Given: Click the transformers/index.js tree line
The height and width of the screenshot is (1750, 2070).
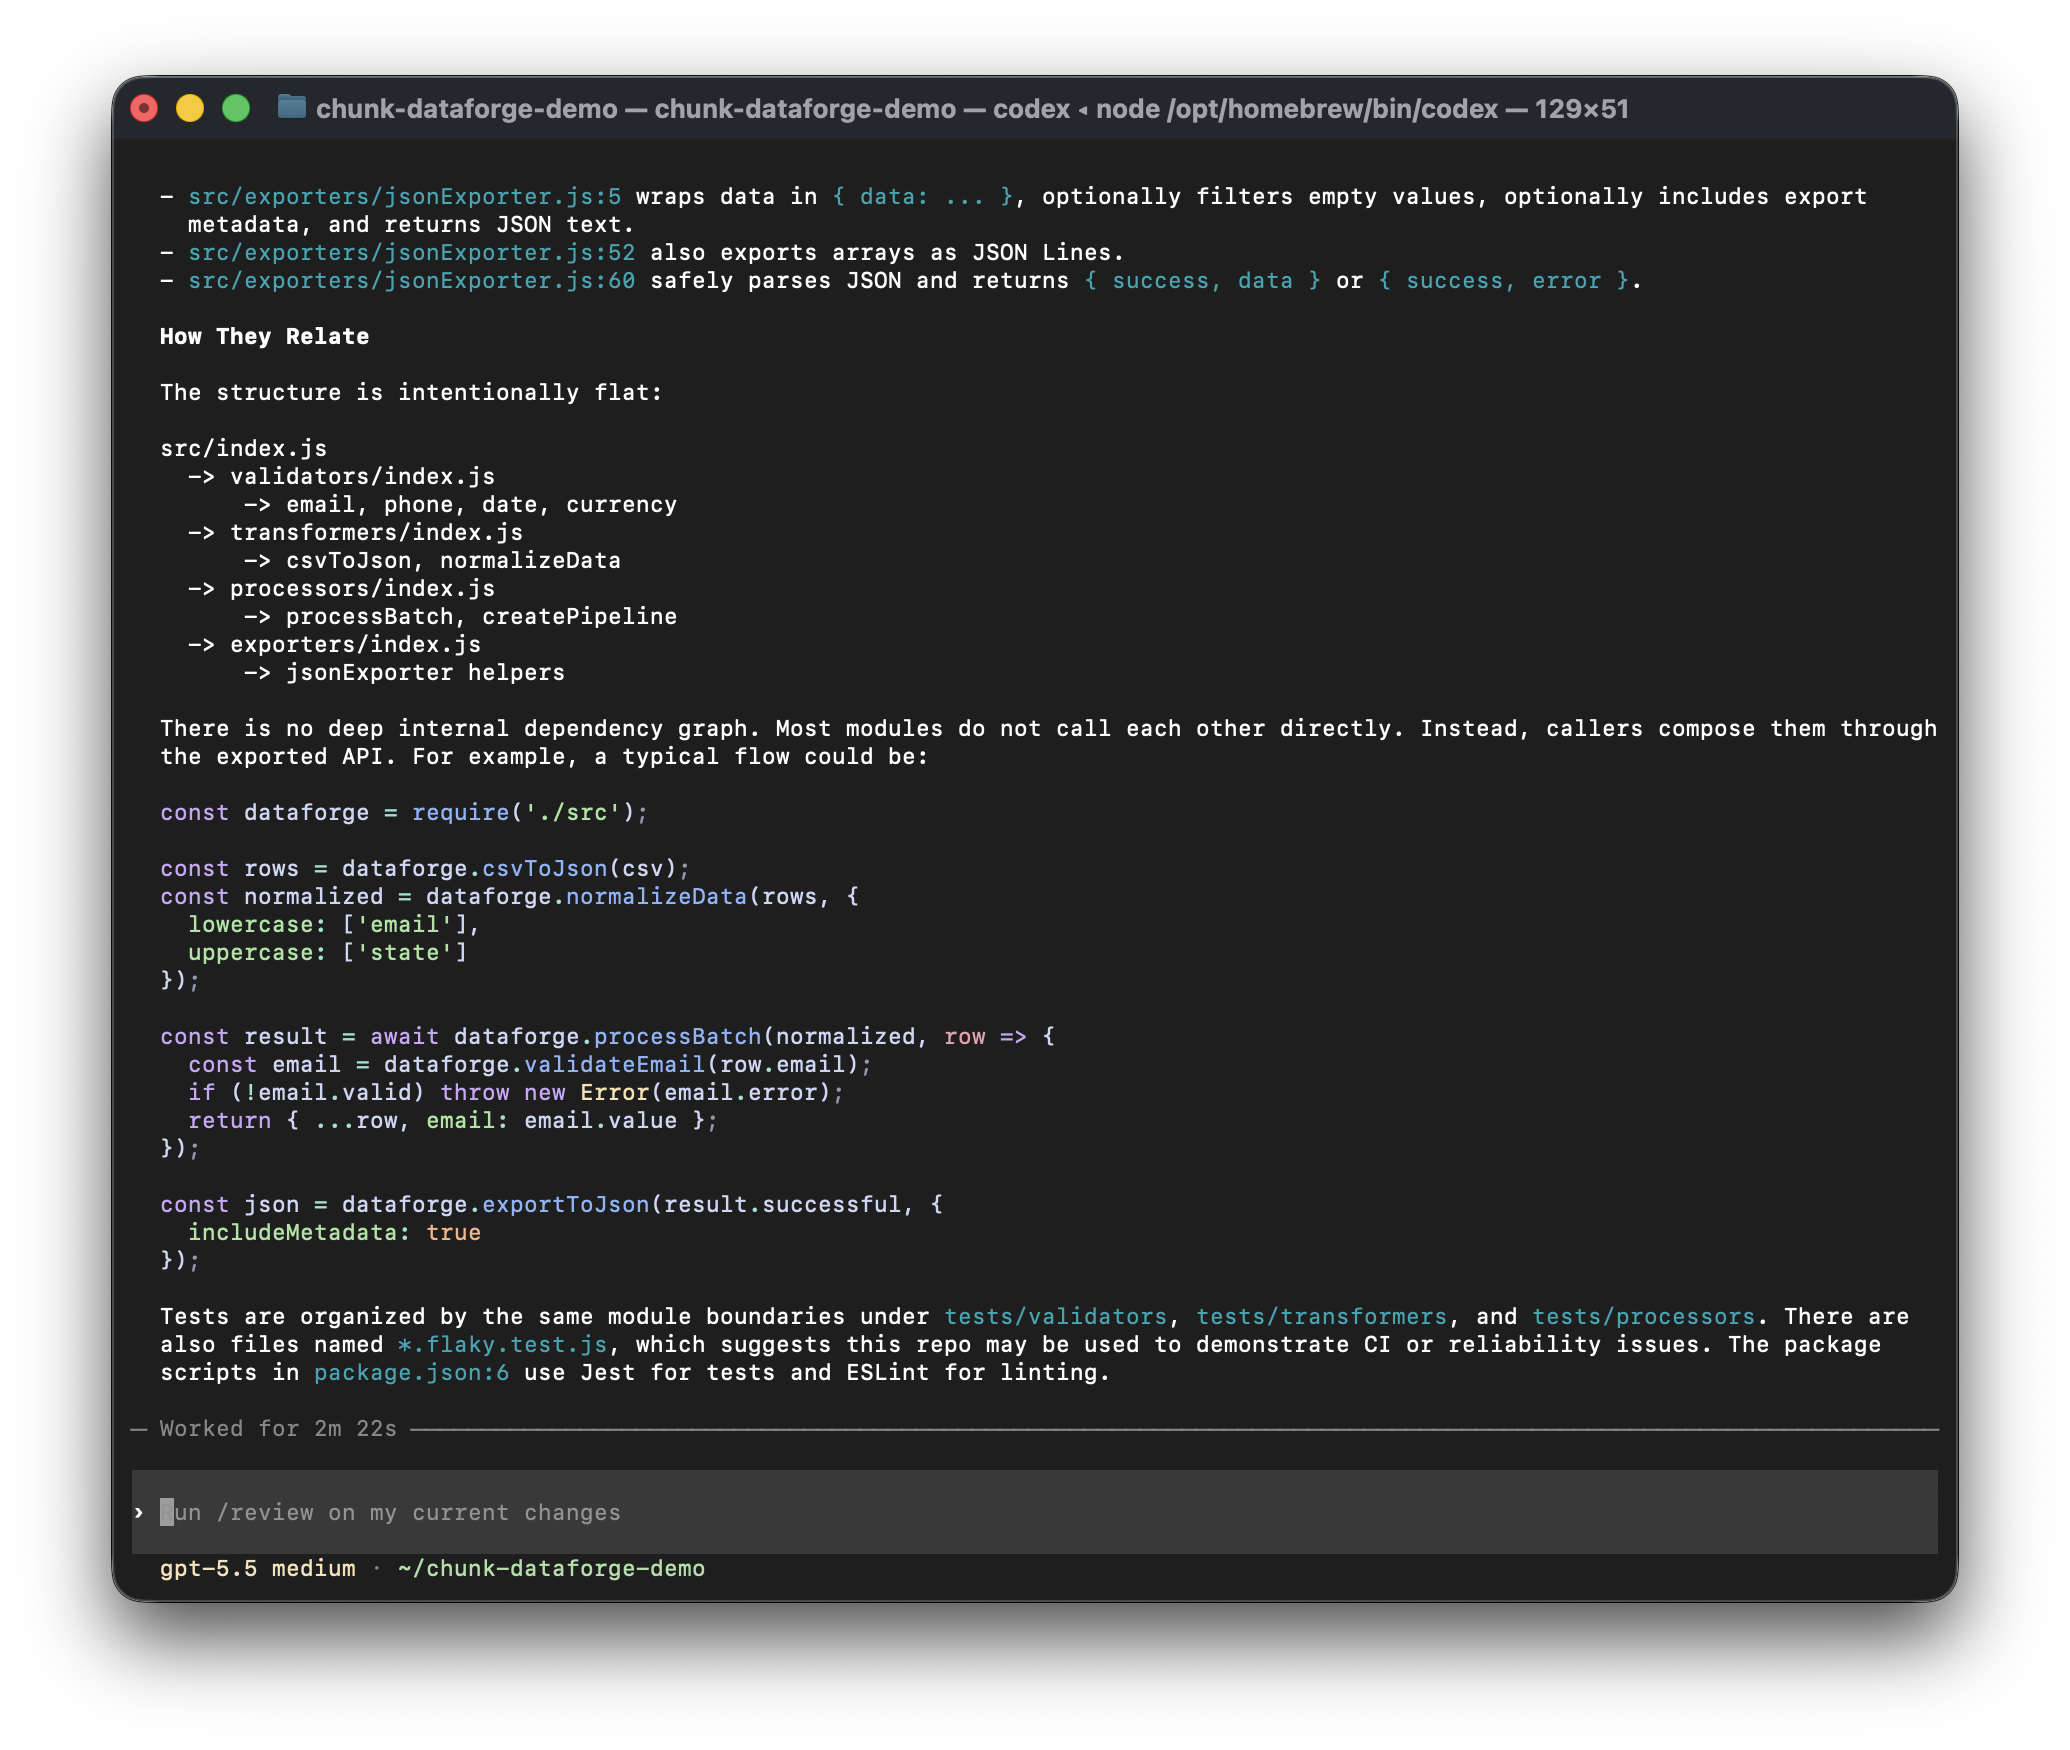Looking at the screenshot, I should click(356, 532).
